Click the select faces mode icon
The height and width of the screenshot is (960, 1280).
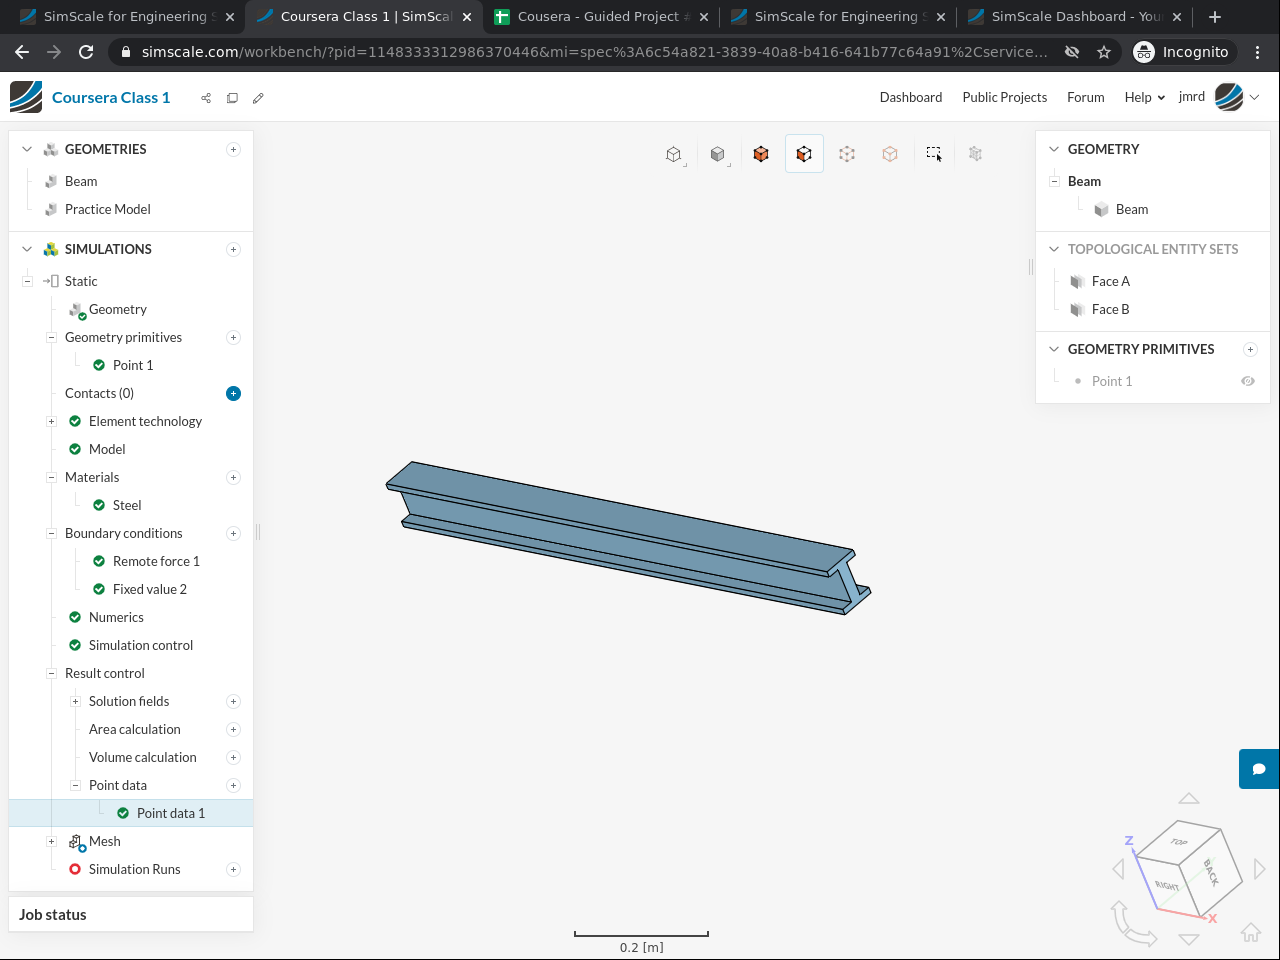pos(804,154)
